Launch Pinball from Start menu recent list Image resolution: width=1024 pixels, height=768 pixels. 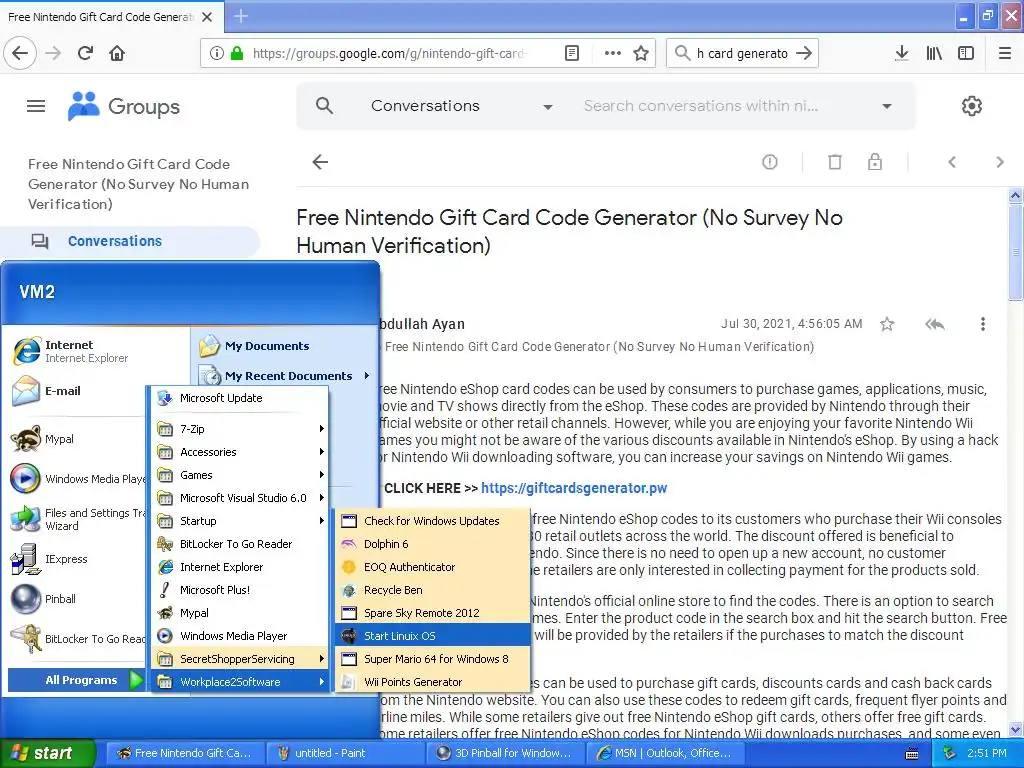point(76,599)
